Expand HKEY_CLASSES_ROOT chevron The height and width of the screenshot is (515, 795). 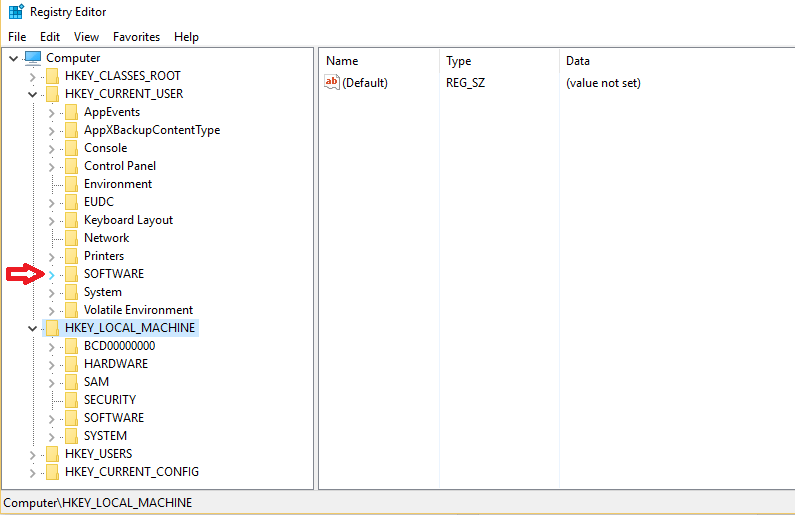(x=32, y=77)
